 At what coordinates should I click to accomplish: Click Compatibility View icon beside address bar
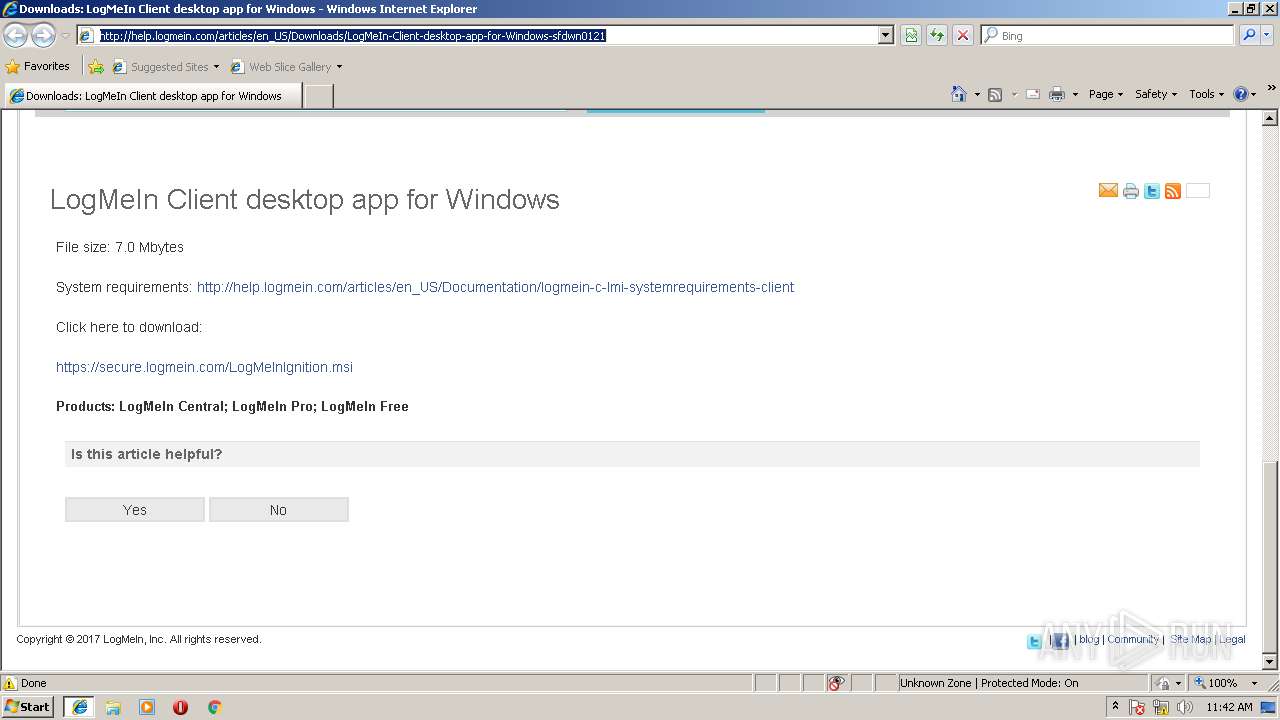tap(911, 35)
